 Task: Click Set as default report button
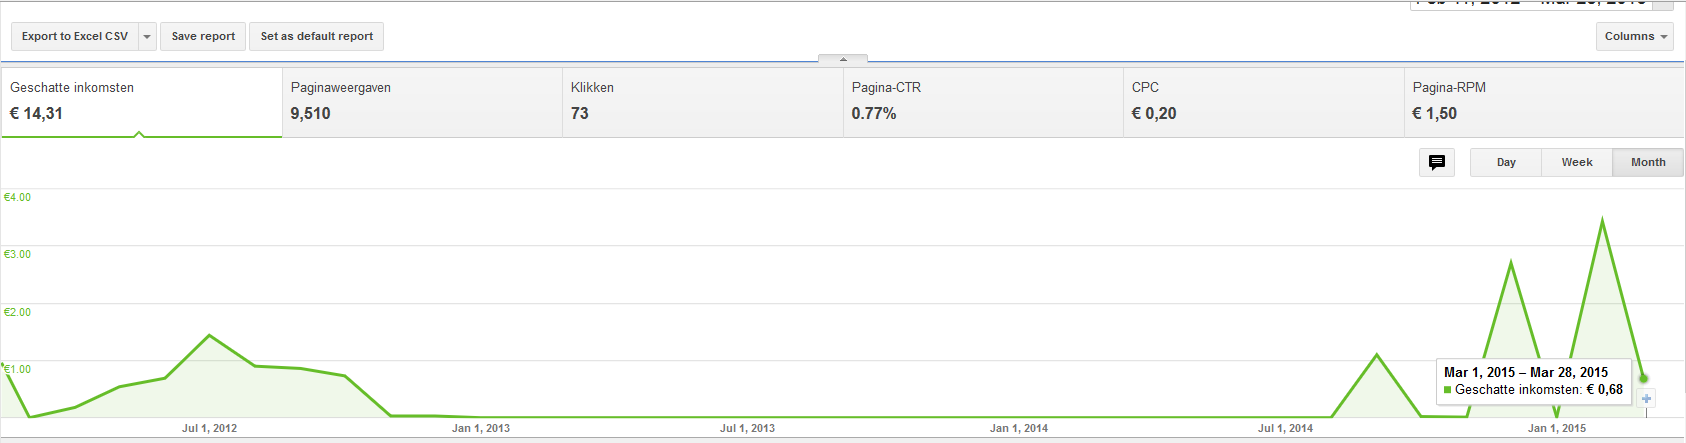(316, 37)
